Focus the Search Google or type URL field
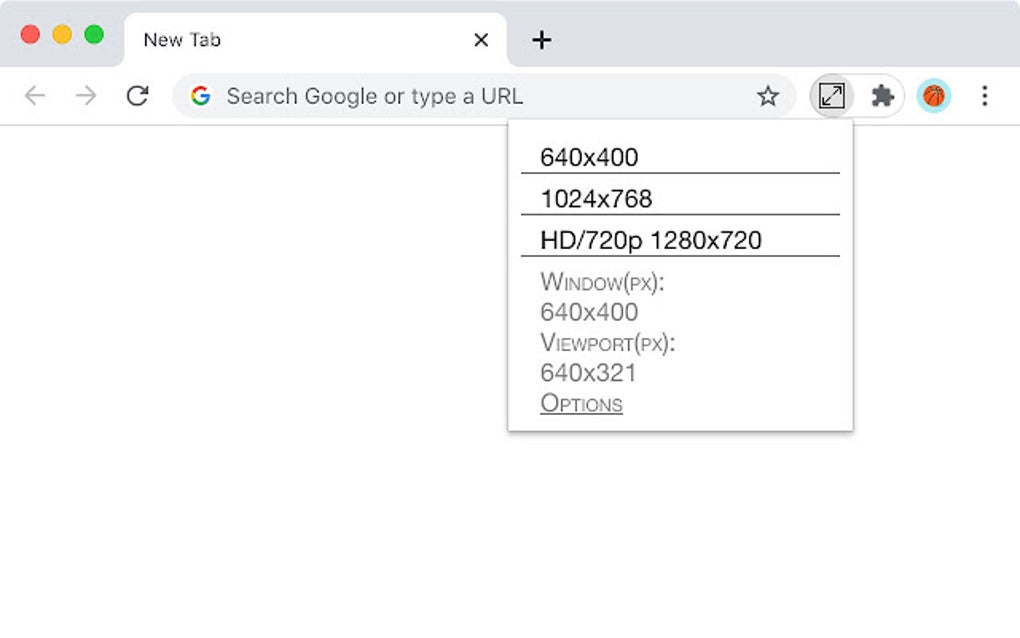Viewport: 1020px width, 638px height. click(x=485, y=96)
